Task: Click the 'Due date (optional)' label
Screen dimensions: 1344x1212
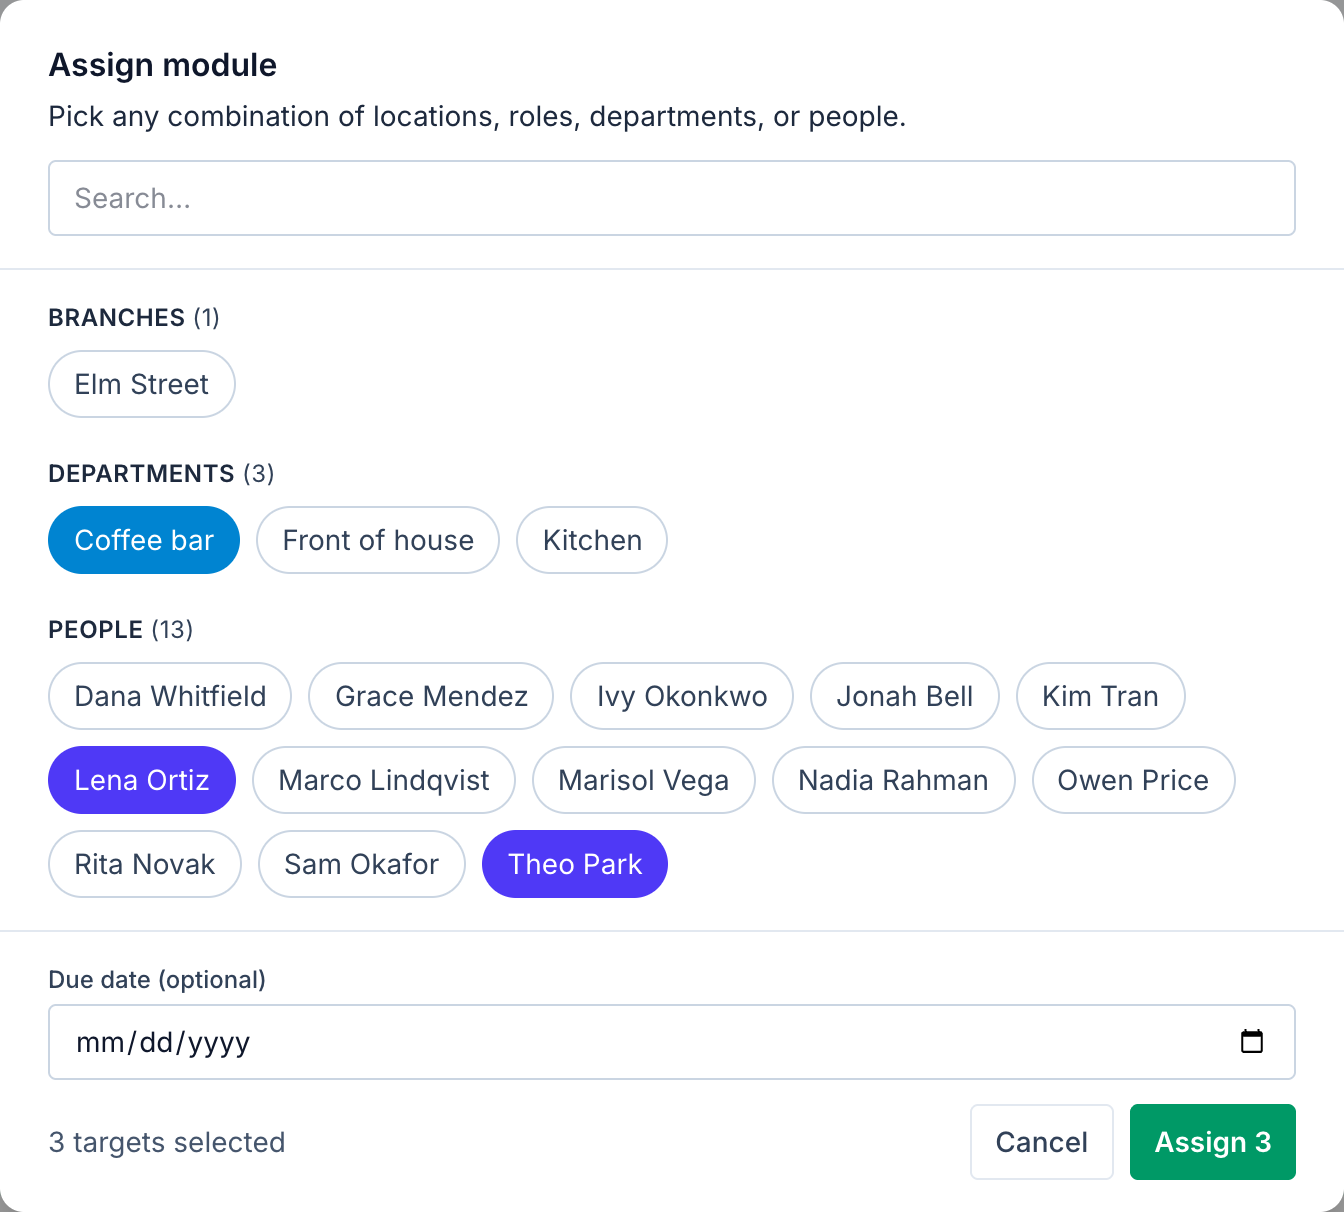Action: (x=157, y=979)
